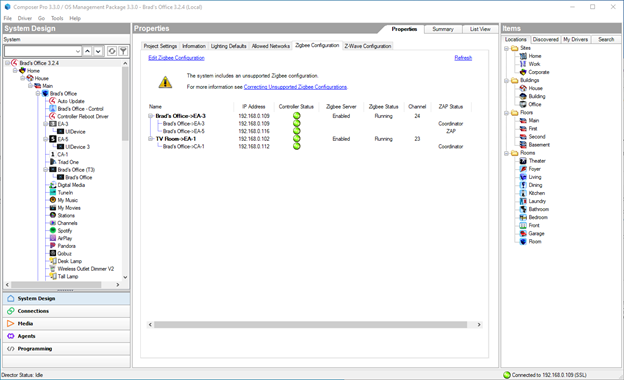Switch to My Drivers tab in Items
The image size is (624, 380).
(575, 39)
